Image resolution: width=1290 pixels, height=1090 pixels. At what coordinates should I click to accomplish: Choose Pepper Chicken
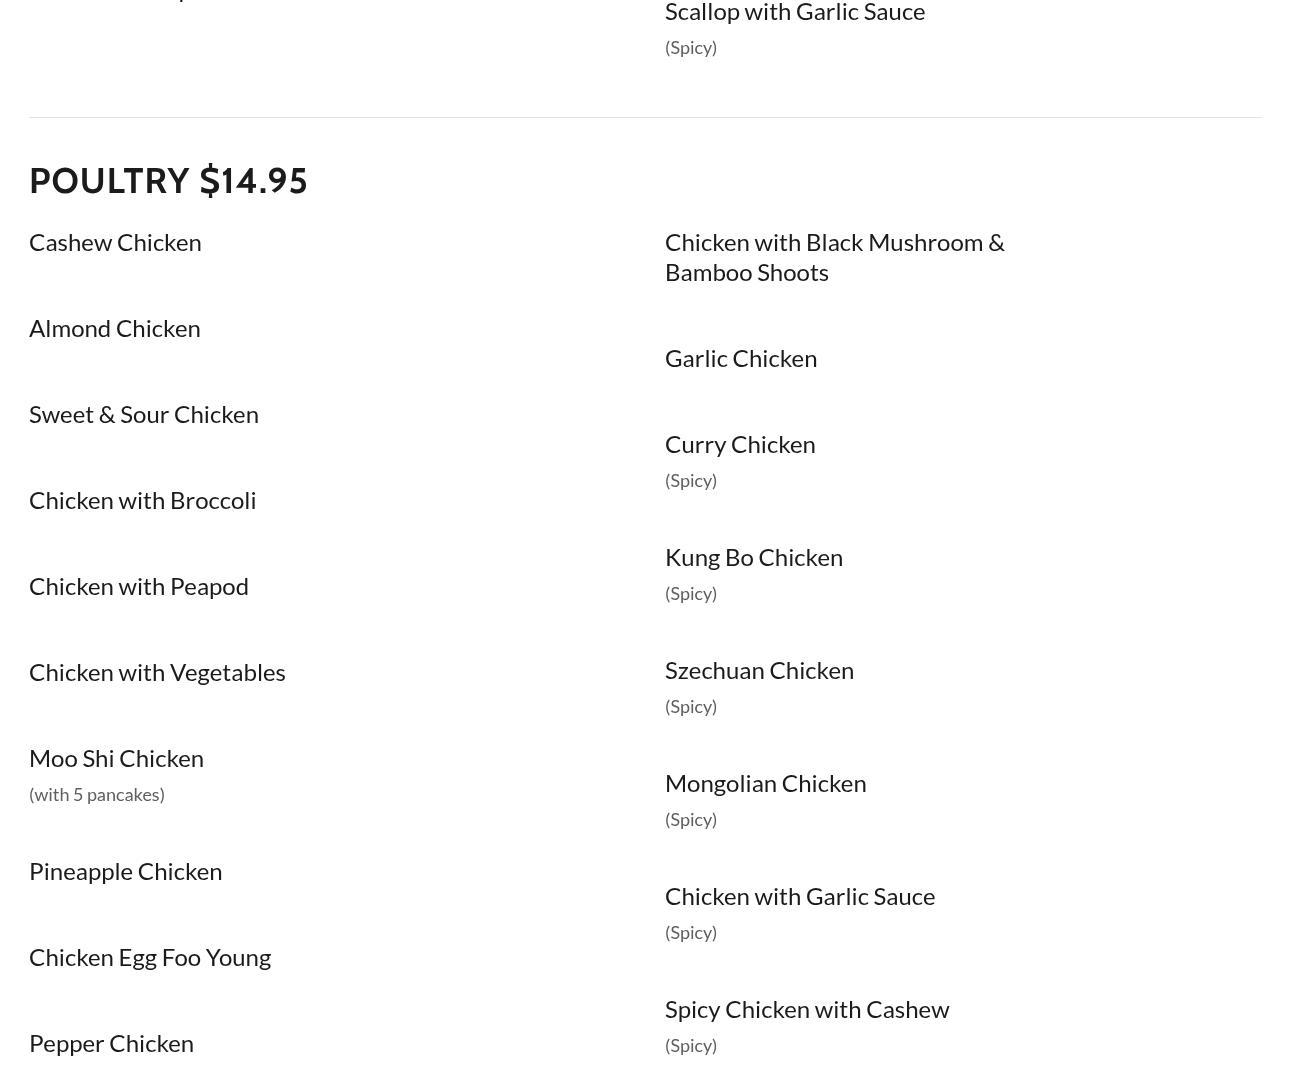[111, 1044]
